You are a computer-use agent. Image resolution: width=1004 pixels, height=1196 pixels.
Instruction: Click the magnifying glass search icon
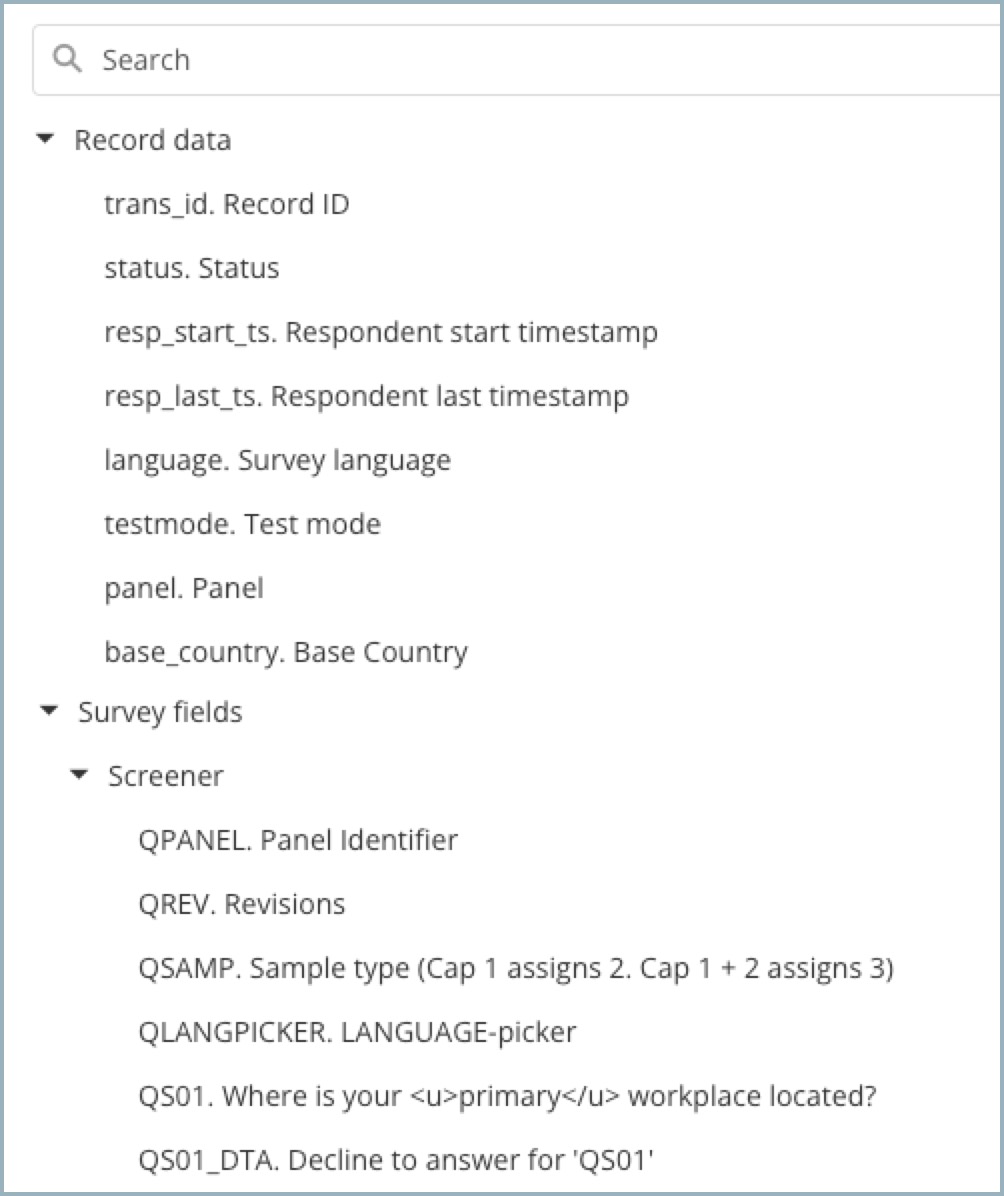coord(68,59)
